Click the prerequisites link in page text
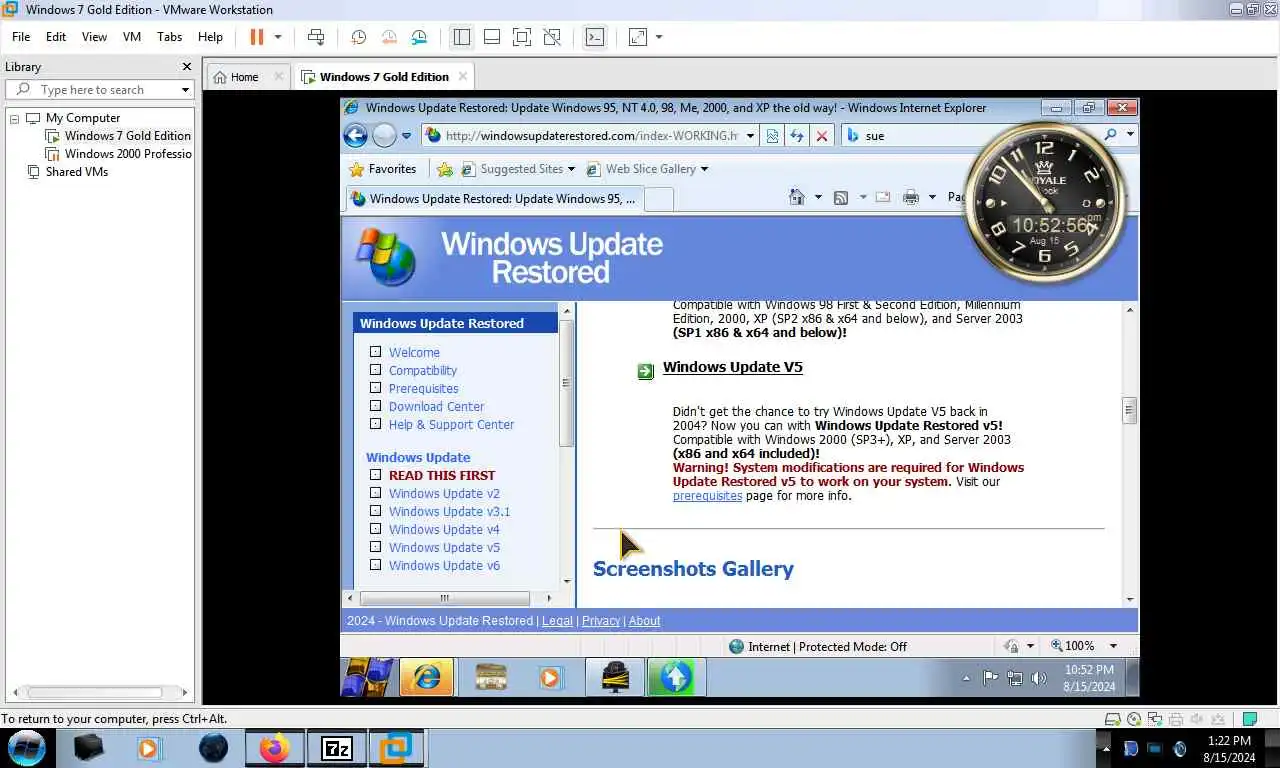Viewport: 1280px width, 768px height. coord(707,496)
